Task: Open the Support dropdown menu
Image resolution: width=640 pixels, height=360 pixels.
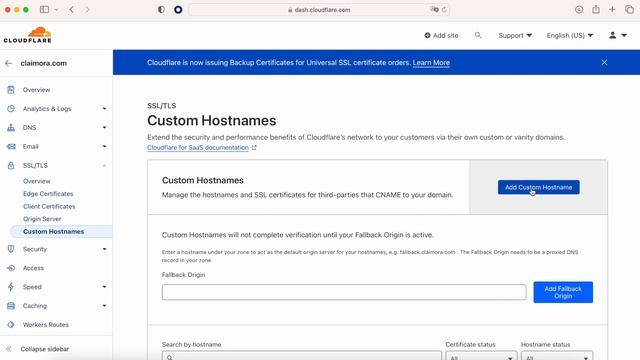Action: click(x=515, y=36)
